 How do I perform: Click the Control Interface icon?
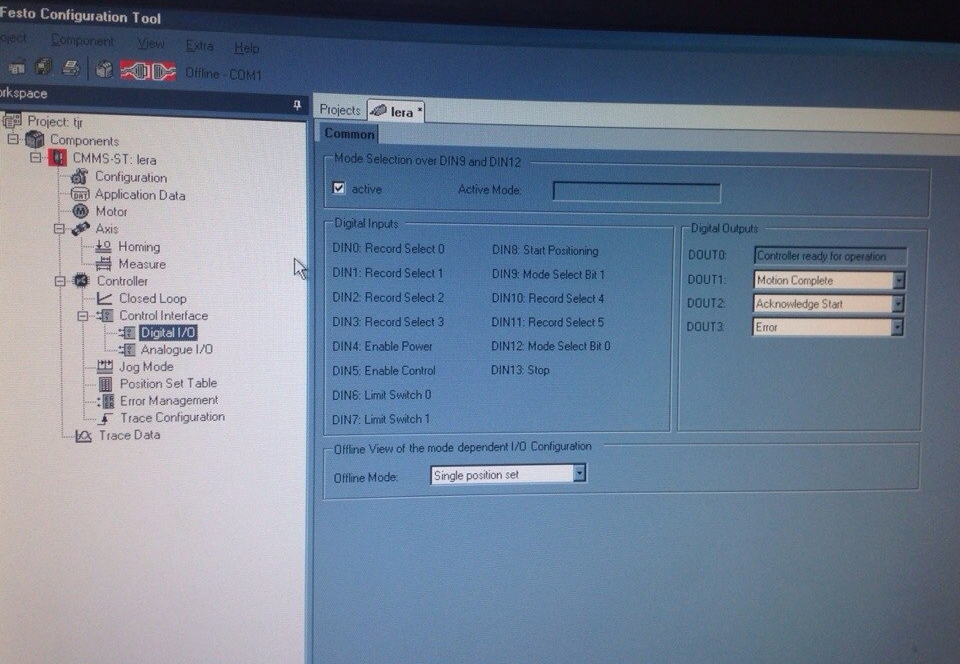[x=105, y=316]
